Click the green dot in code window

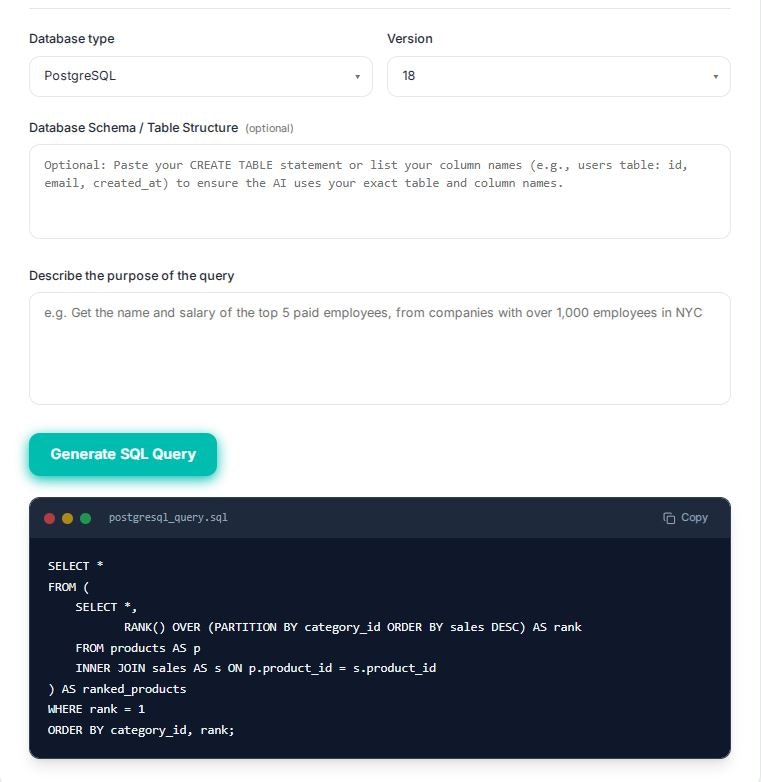pyautogui.click(x=85, y=518)
